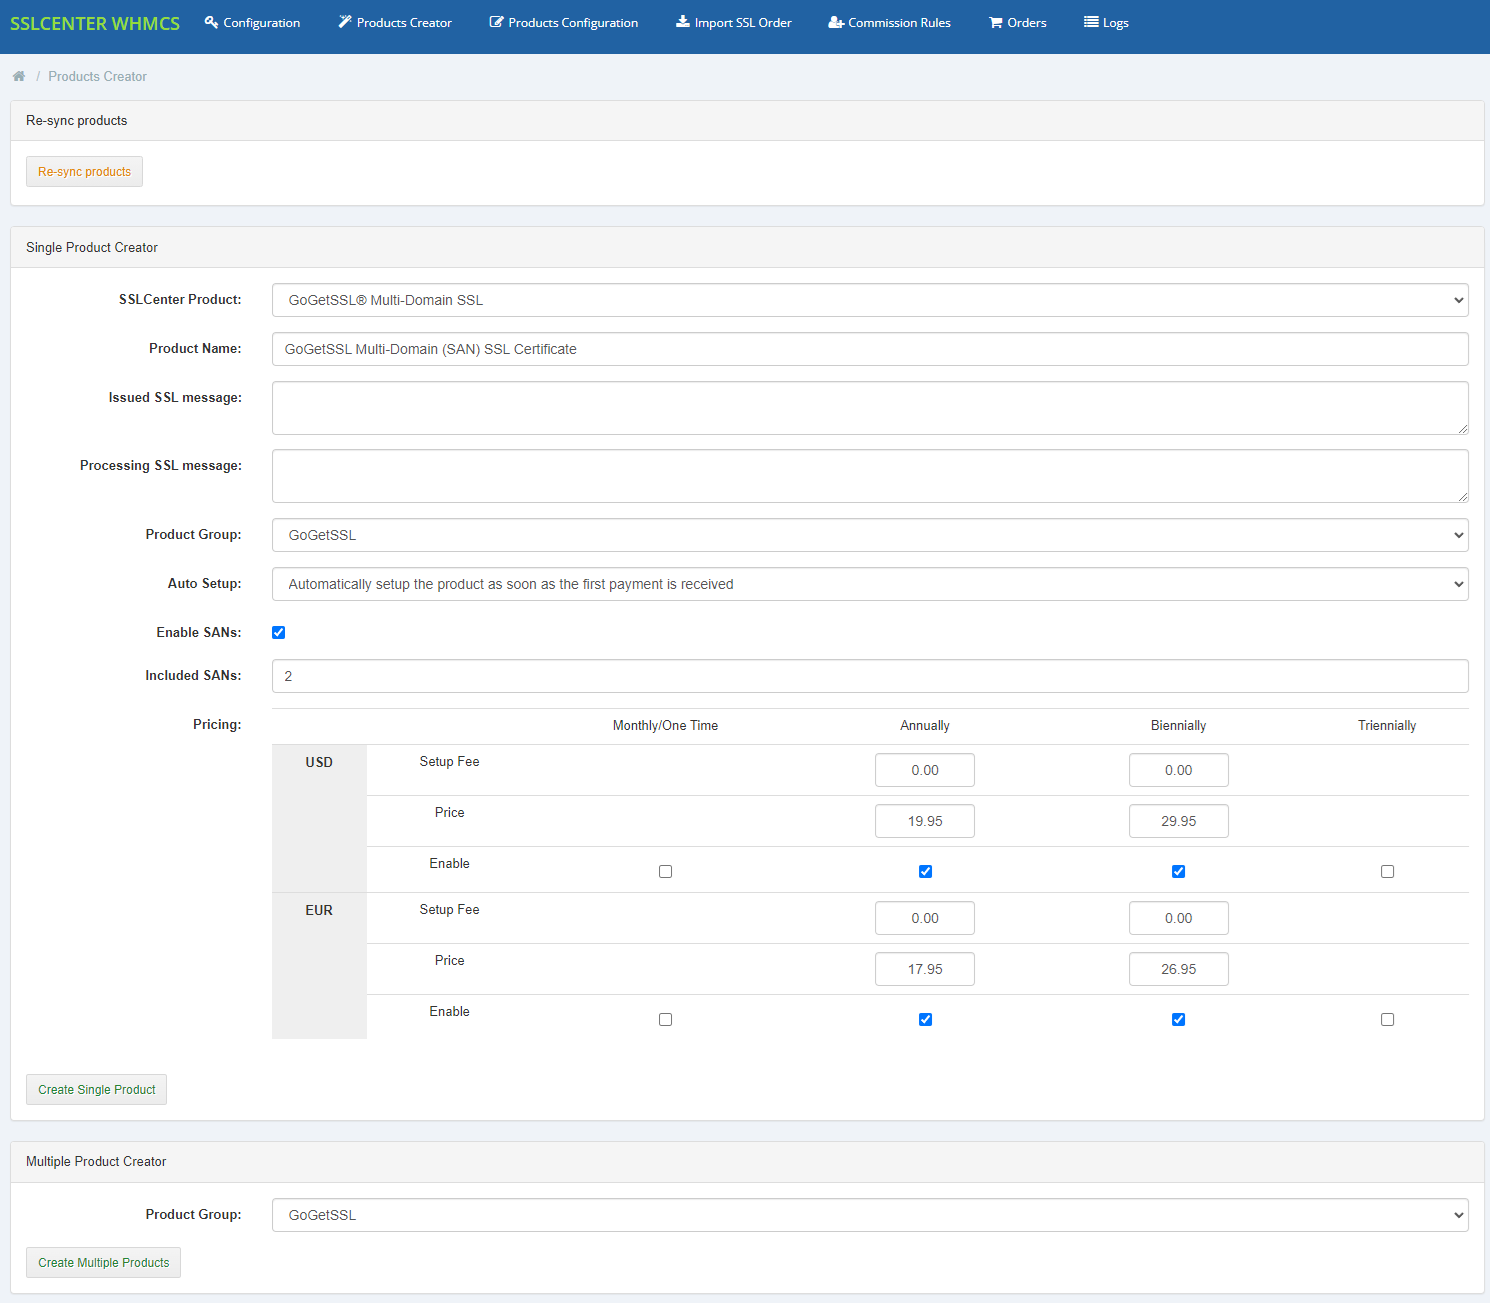Screen dimensions: 1490x1303
Task: Click EUR Biennially Setup Fee field
Action: 1178,918
